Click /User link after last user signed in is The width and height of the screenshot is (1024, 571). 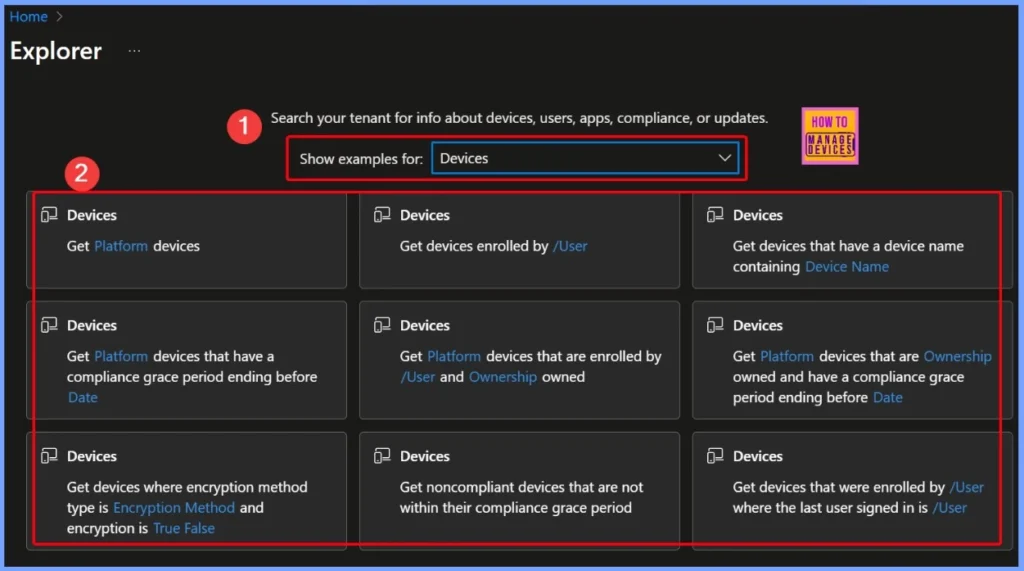click(950, 508)
